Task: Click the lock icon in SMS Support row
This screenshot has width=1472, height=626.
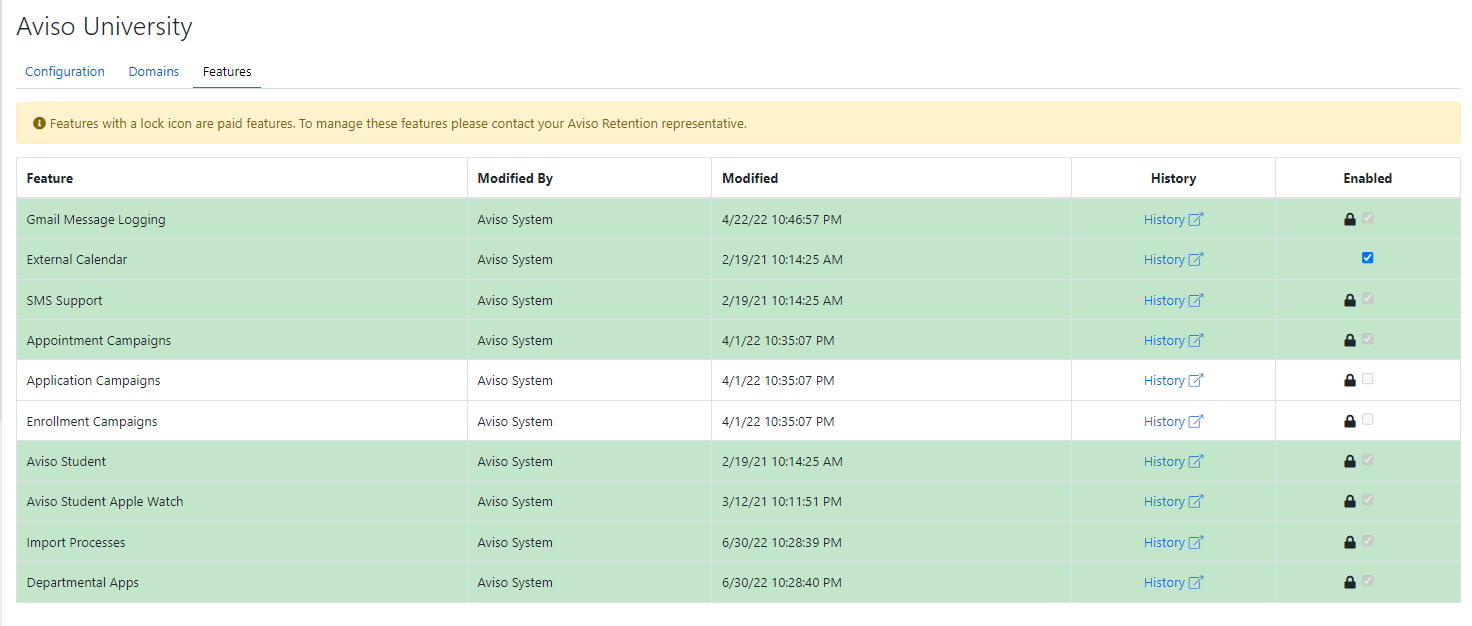Action: [x=1350, y=300]
